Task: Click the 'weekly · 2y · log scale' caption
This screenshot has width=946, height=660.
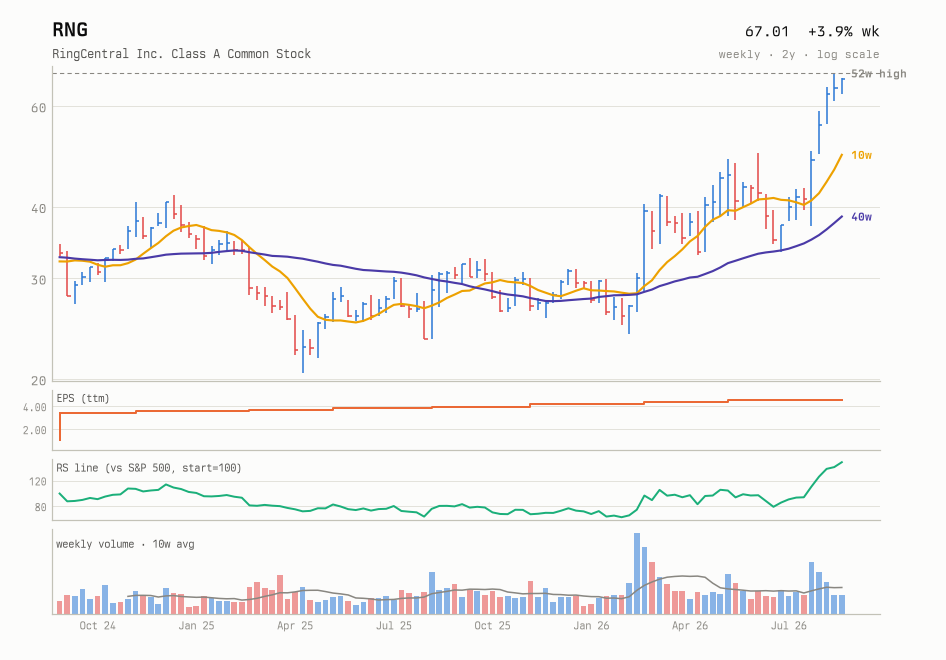Action: tap(799, 54)
